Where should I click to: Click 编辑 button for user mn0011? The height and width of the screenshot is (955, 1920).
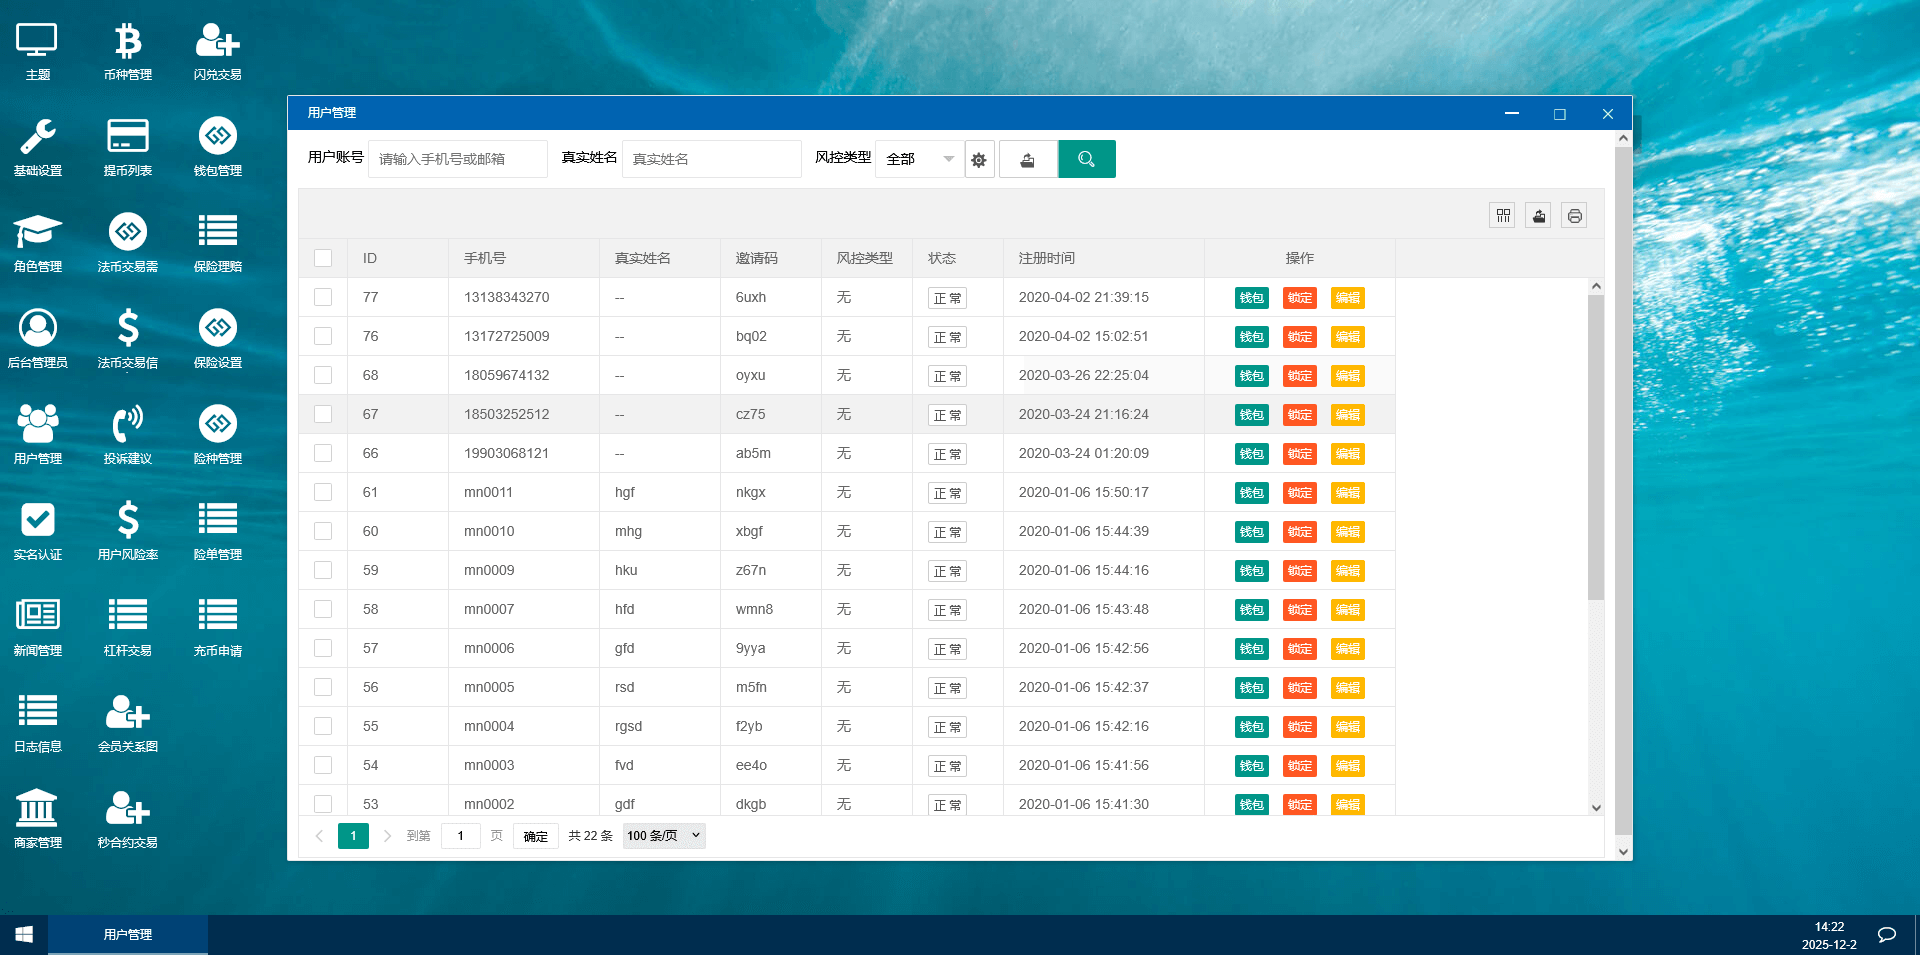pyautogui.click(x=1348, y=493)
